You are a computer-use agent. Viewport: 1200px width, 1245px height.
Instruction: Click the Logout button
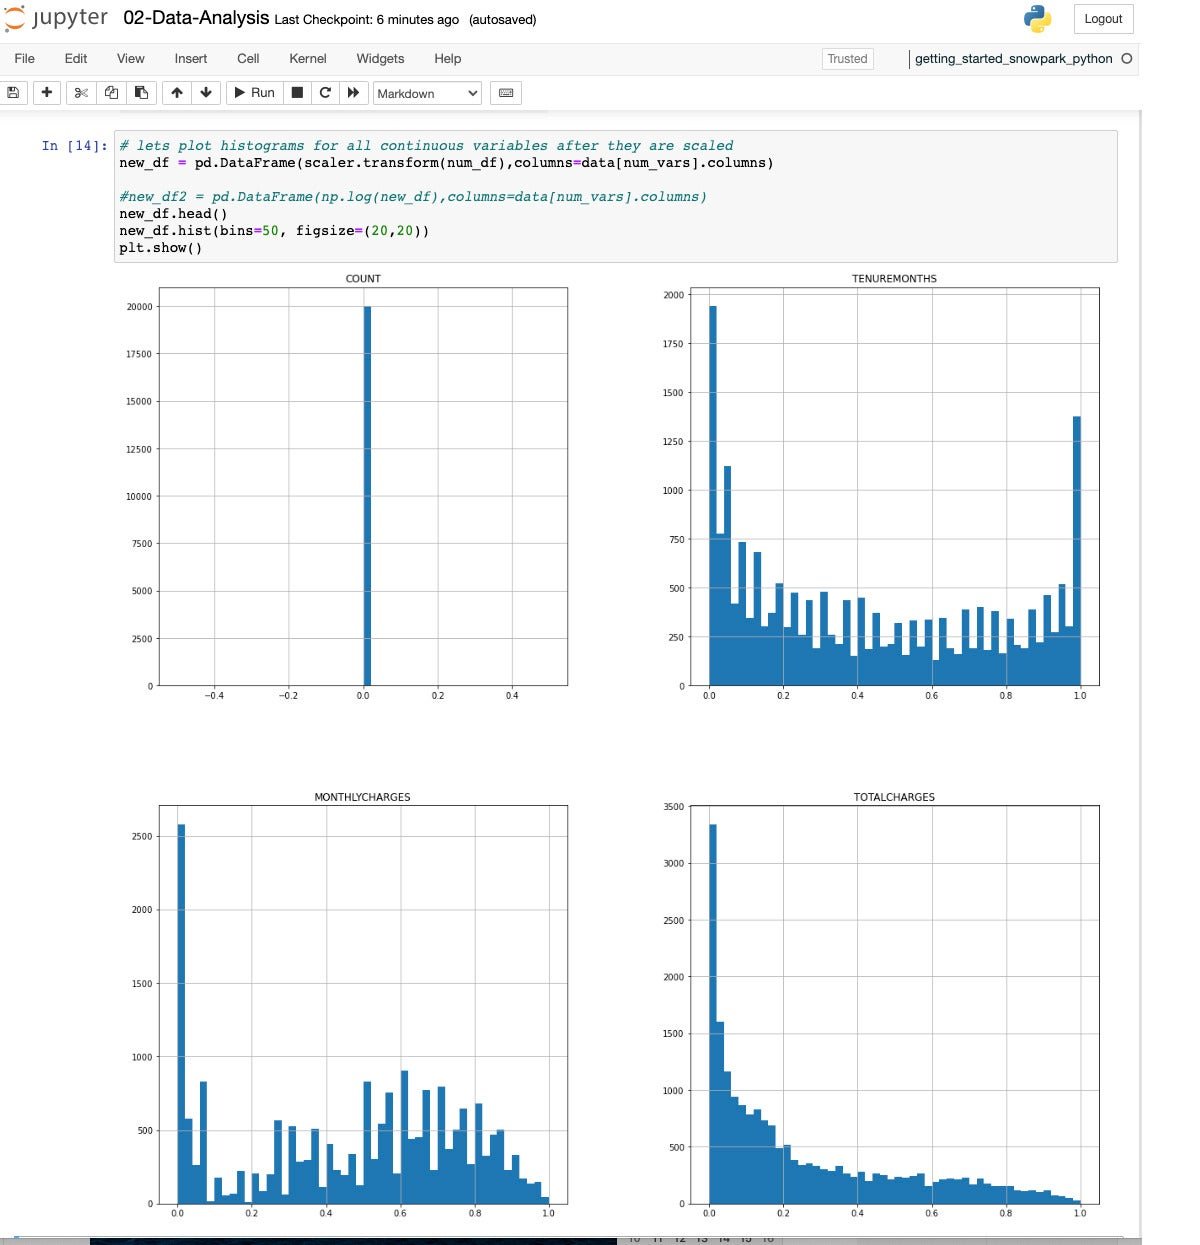(1103, 19)
